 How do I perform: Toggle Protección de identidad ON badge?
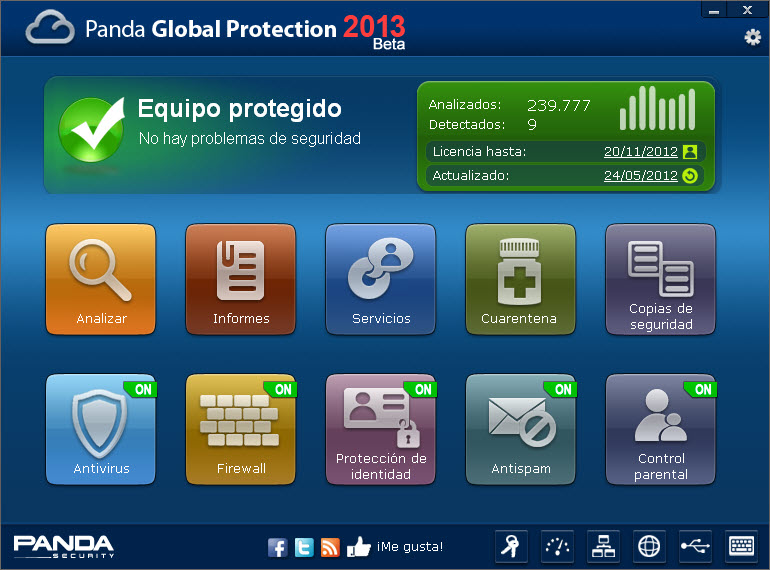422,389
